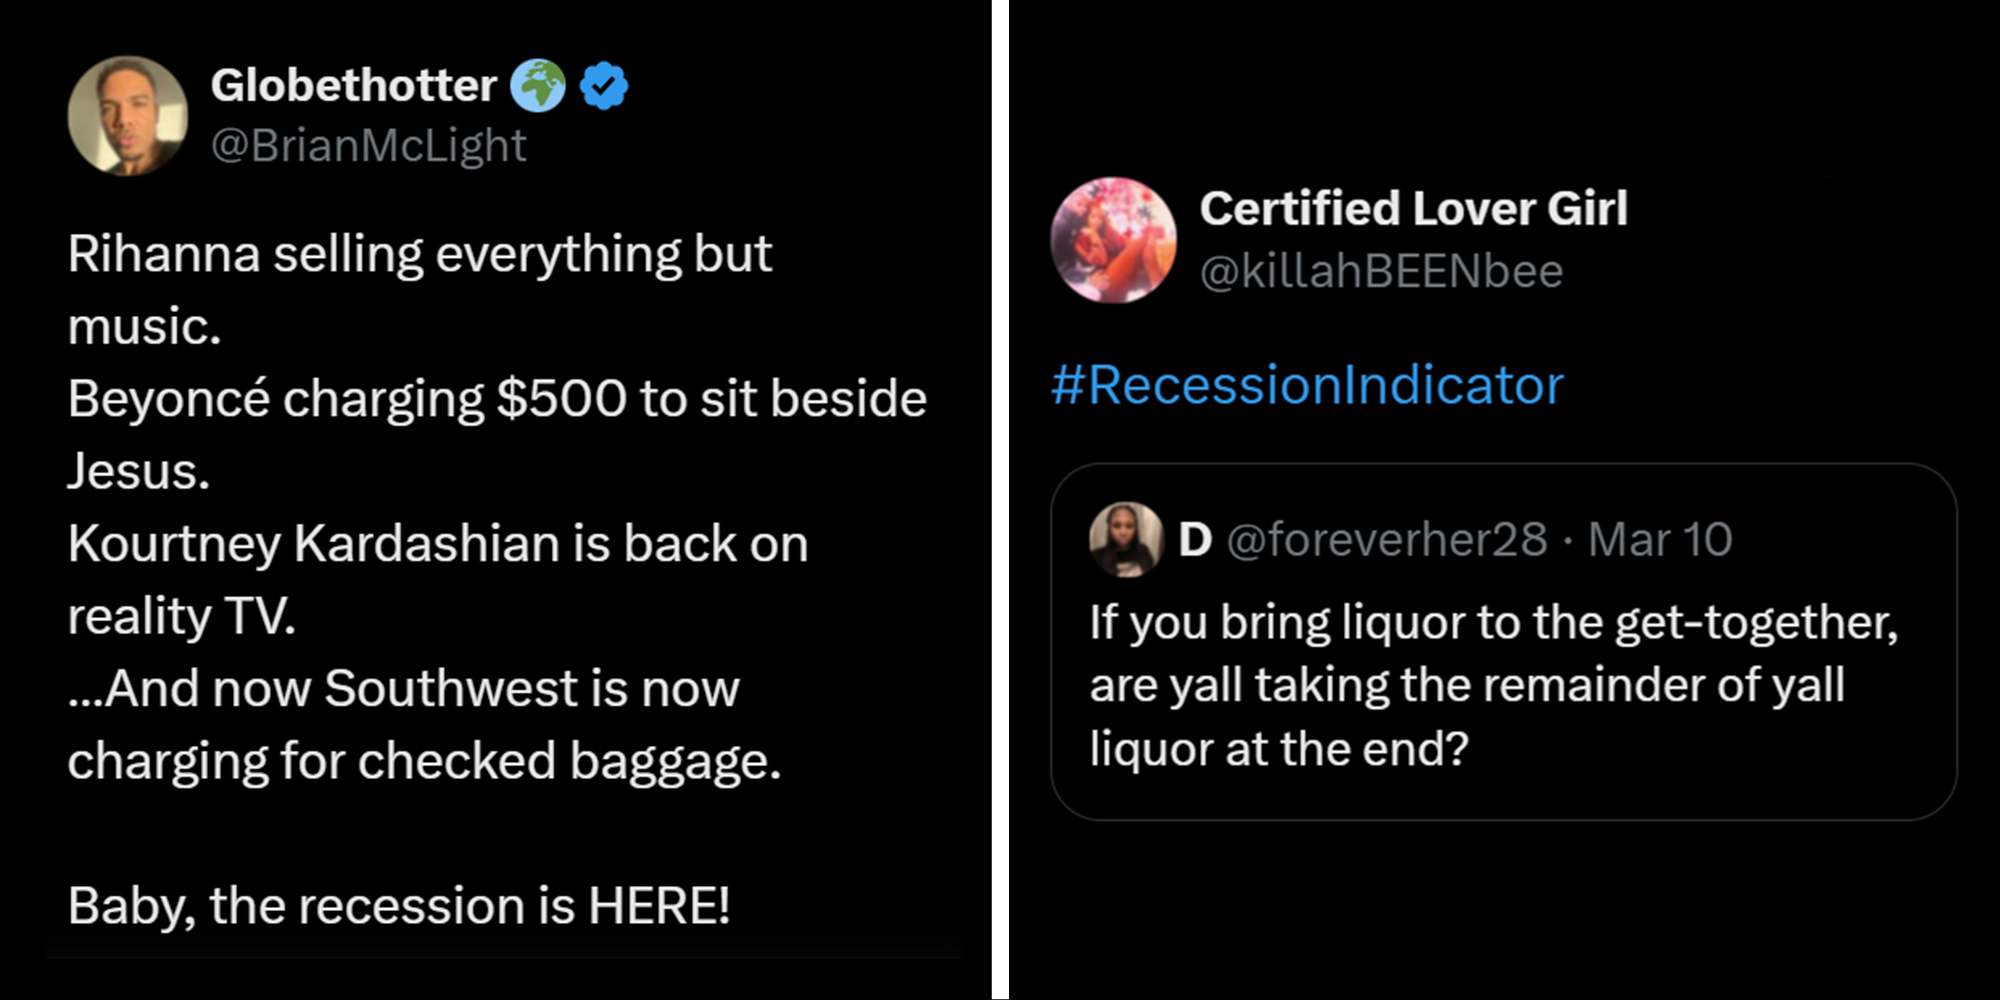This screenshot has width=2000, height=1000.
Task: Click the Kourtney Kardashian reality TV line
Action: pyautogui.click(x=437, y=542)
